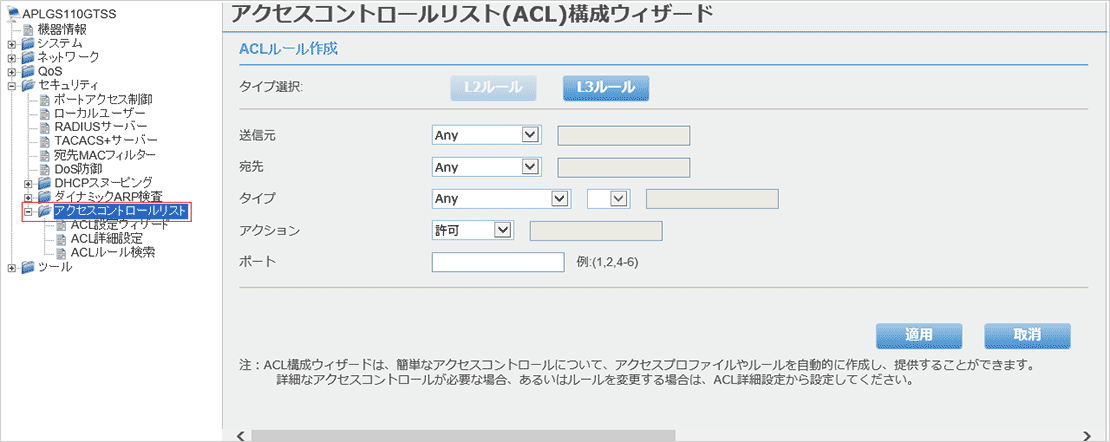Expand the ネットワーク tree node
The height and width of the screenshot is (442, 1110).
tap(11, 58)
